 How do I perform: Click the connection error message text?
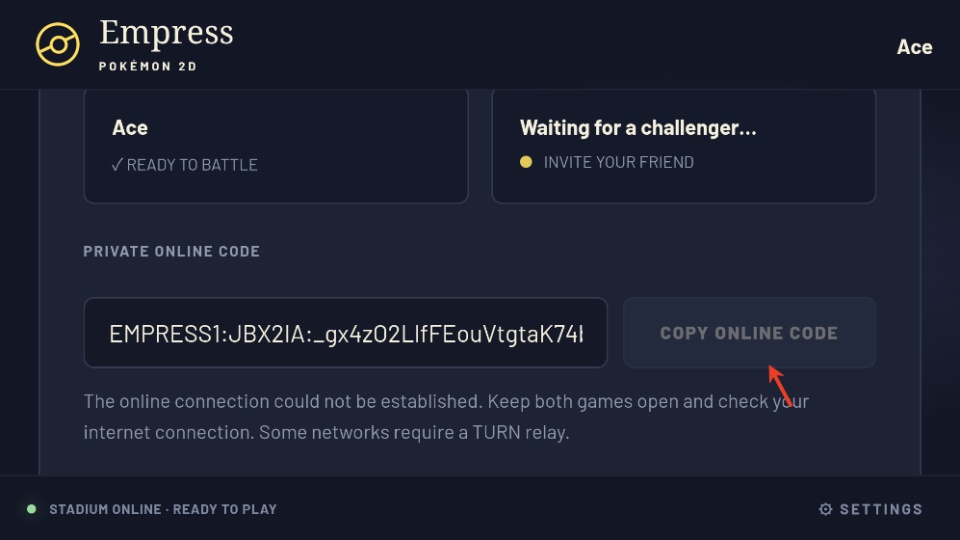point(446,417)
